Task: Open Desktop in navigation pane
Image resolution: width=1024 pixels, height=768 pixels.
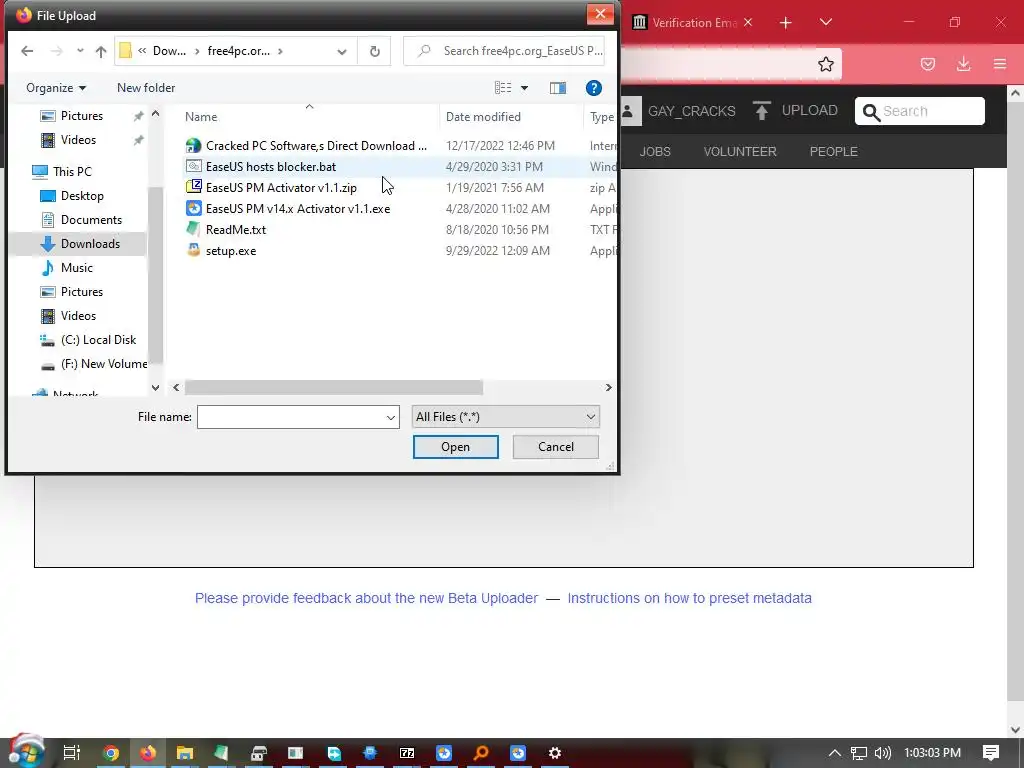Action: [x=72, y=195]
